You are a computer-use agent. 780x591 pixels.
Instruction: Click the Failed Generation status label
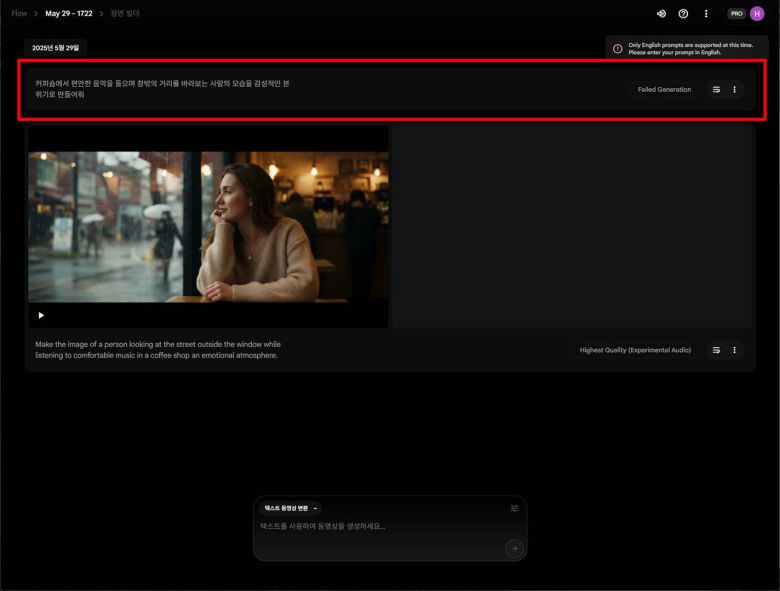[x=664, y=90]
